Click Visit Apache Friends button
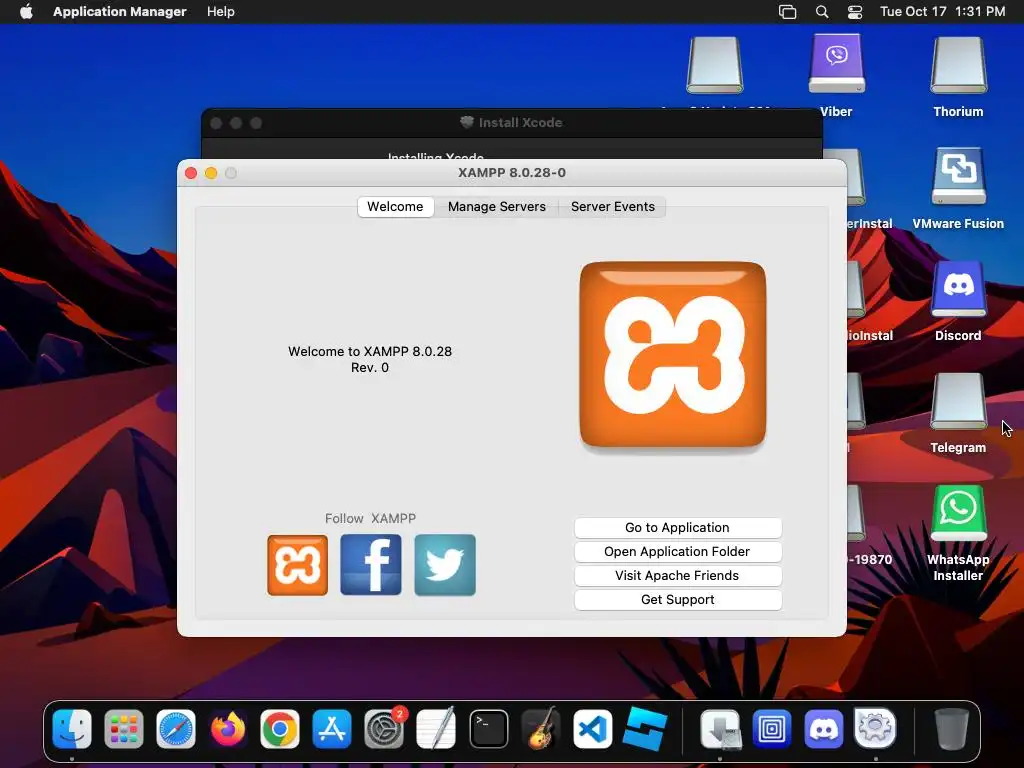The height and width of the screenshot is (768, 1024). click(677, 576)
